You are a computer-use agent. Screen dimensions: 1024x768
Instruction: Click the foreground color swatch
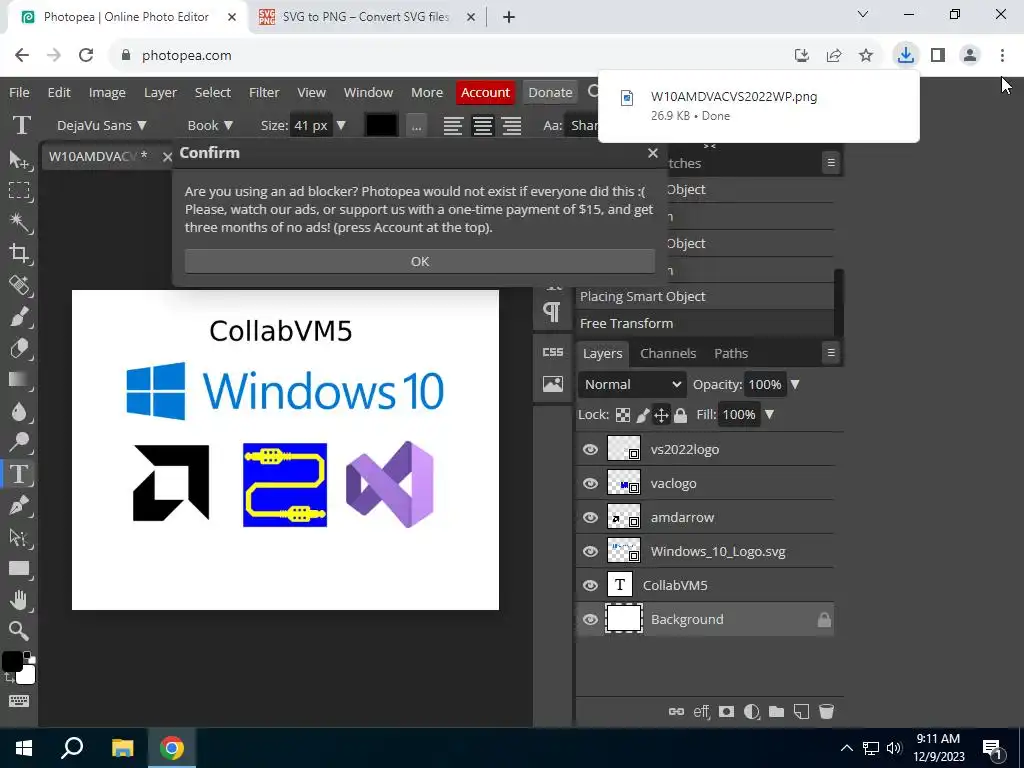[12, 662]
